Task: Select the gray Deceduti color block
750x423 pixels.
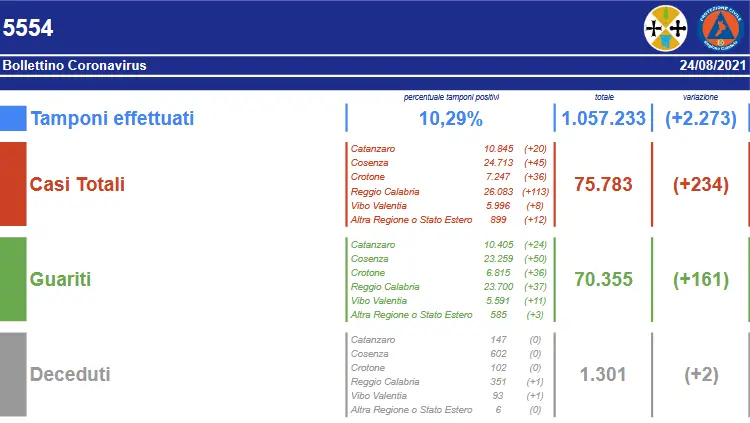Action: tap(13, 374)
